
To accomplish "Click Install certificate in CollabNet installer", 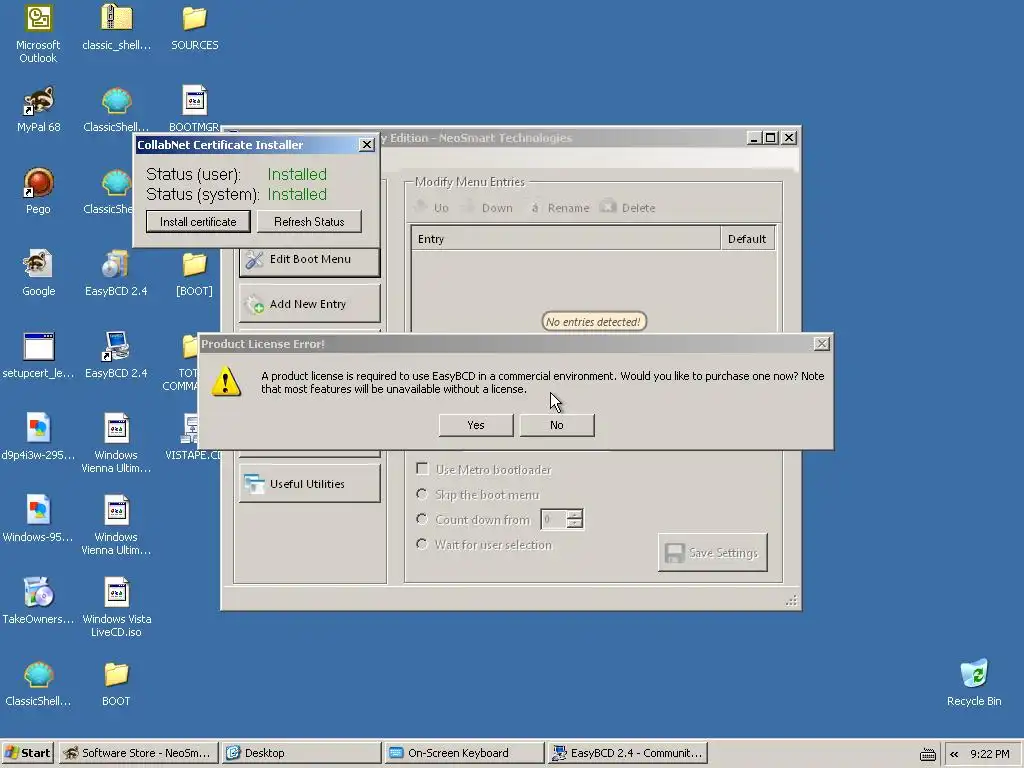I will (x=198, y=221).
